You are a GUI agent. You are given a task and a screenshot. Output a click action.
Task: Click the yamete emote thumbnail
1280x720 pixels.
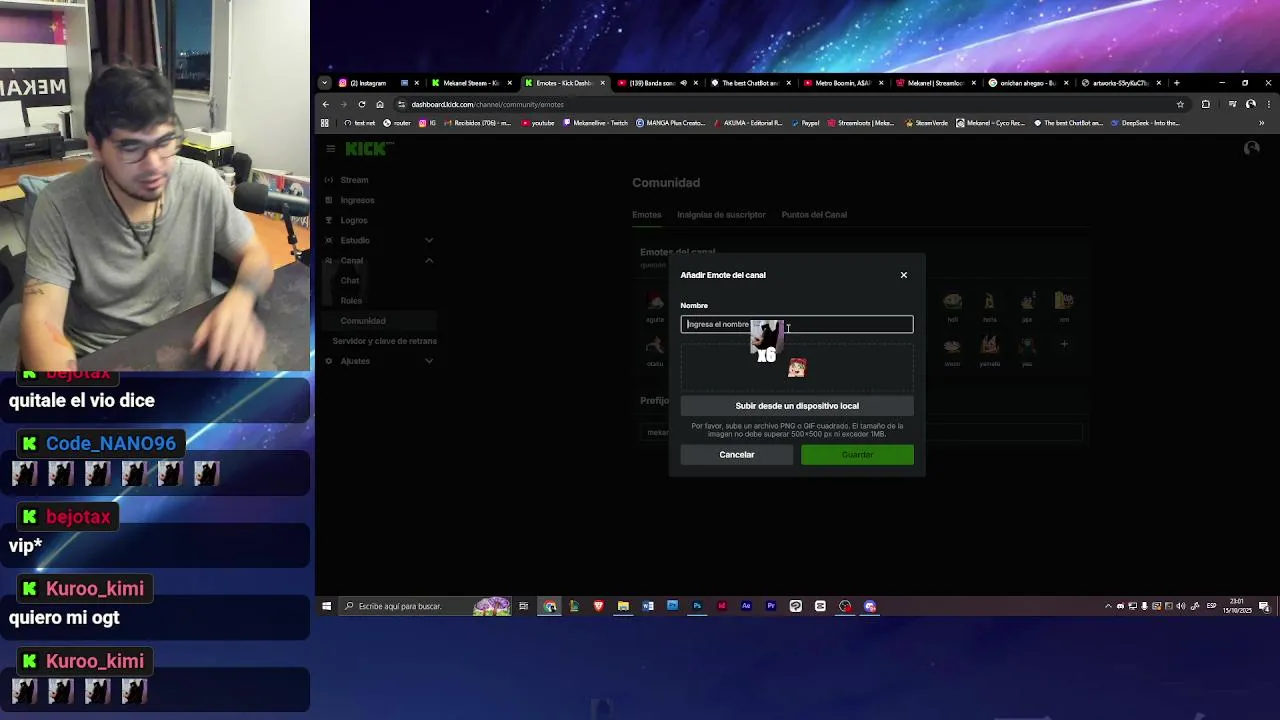click(x=989, y=346)
